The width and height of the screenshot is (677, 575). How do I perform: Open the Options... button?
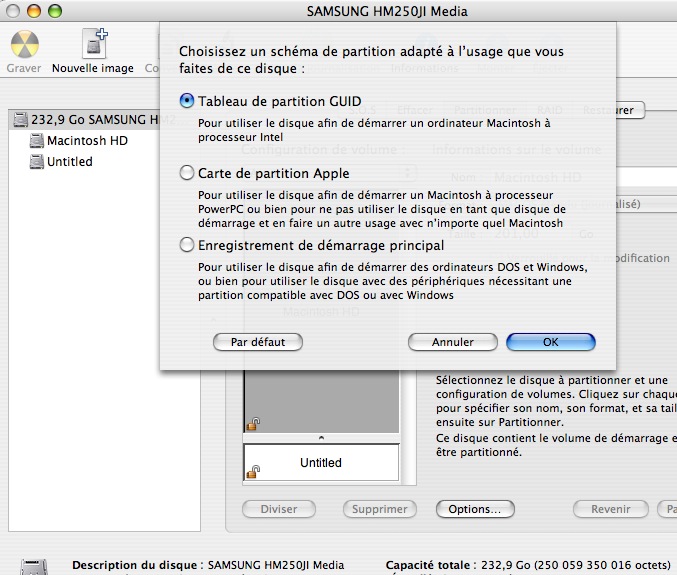[x=475, y=509]
